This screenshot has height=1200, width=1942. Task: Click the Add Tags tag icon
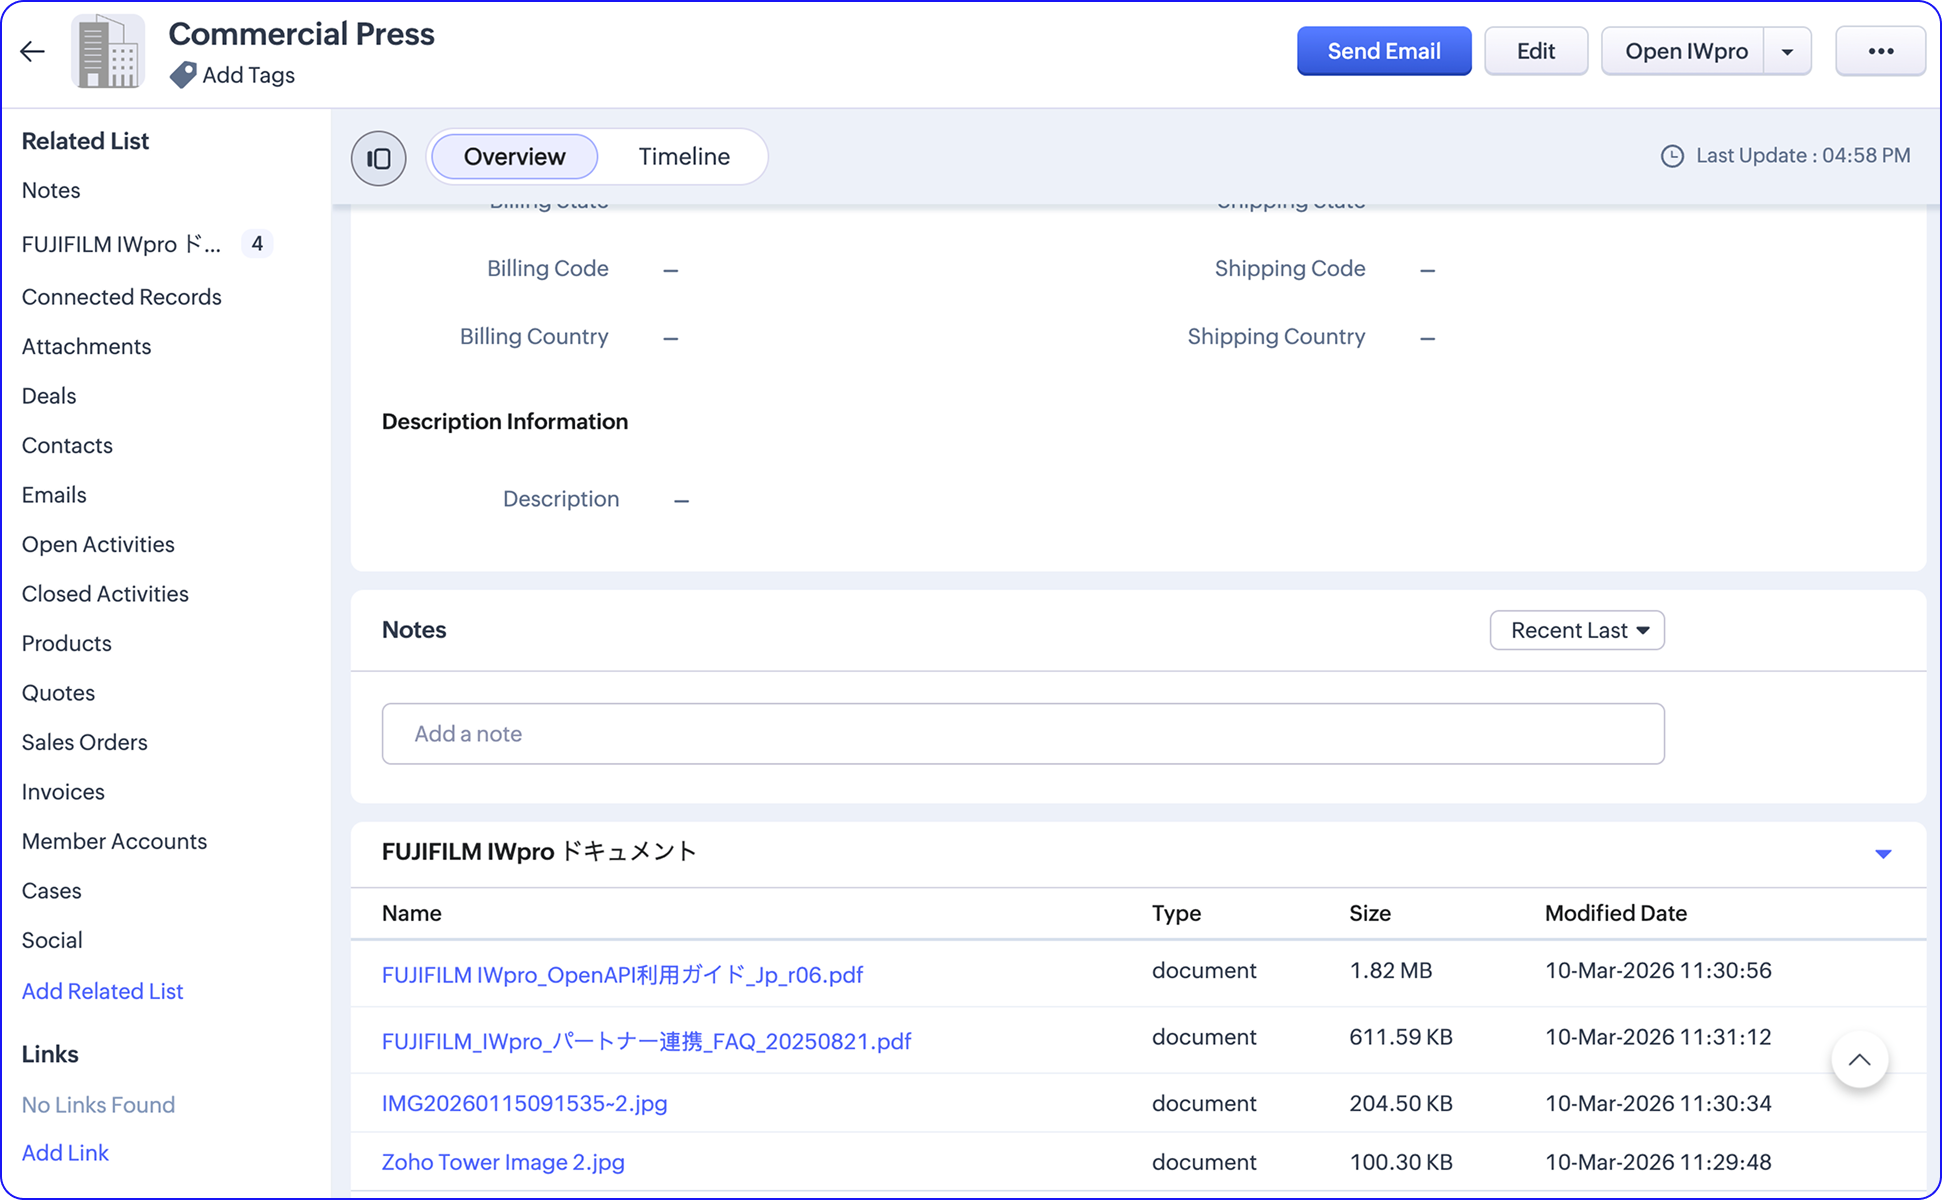pyautogui.click(x=182, y=75)
